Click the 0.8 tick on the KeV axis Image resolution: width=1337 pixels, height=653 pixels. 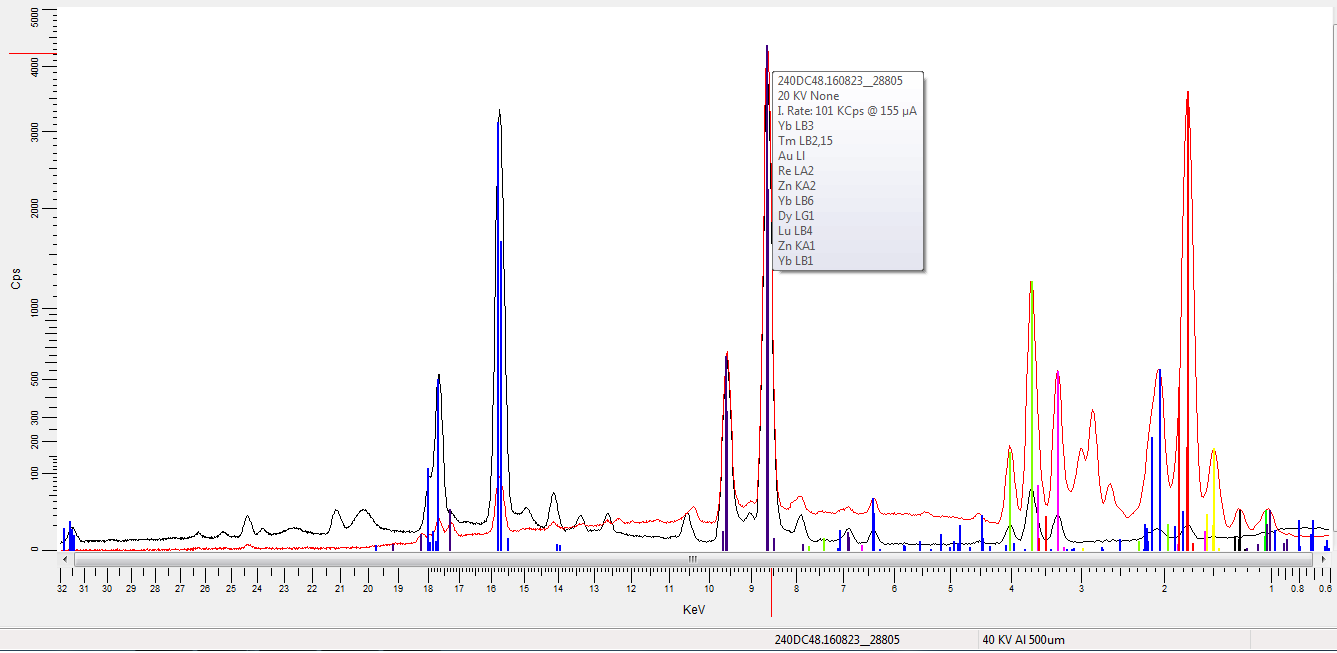point(1297,589)
